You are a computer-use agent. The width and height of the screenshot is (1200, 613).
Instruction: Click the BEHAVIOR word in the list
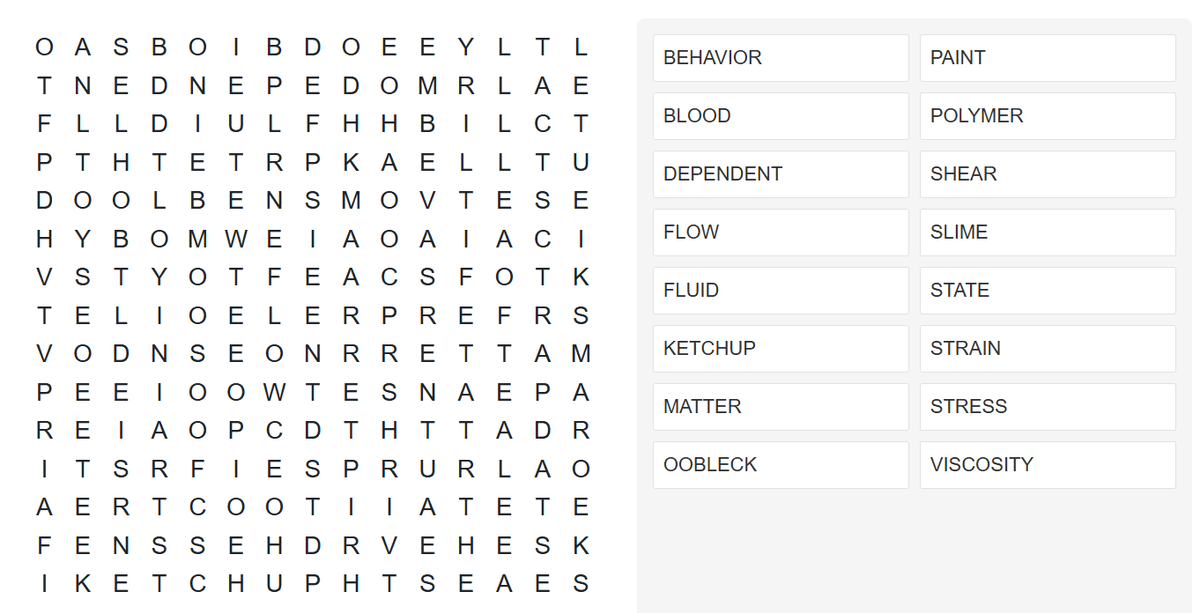[780, 58]
